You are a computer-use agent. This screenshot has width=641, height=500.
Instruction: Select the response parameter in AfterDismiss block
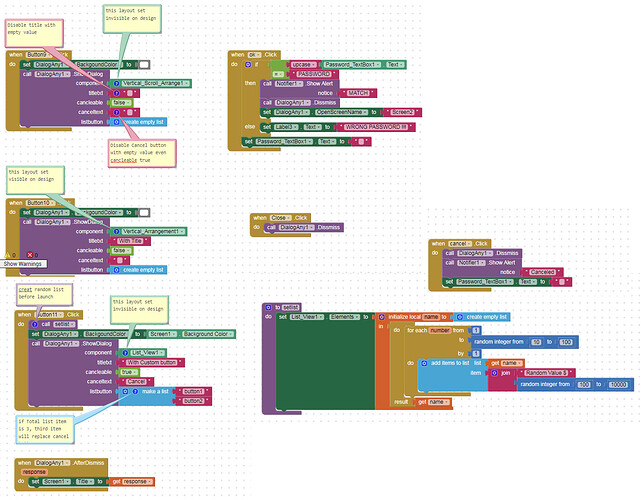coord(34,472)
